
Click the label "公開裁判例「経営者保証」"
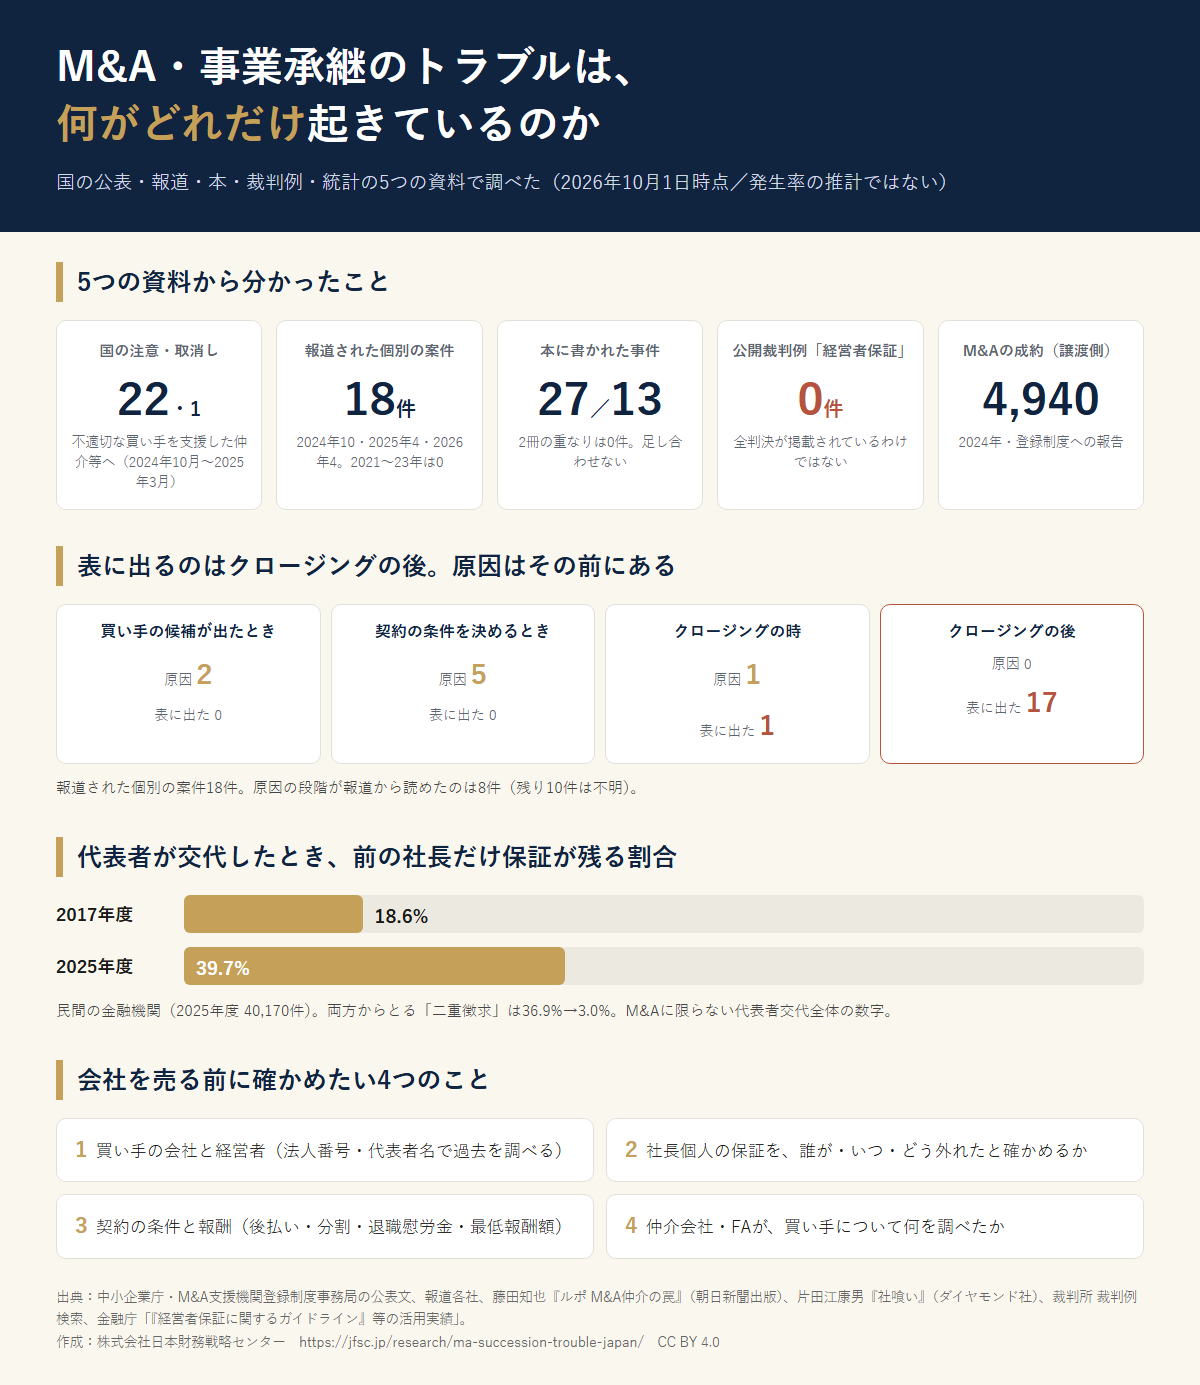click(x=820, y=351)
